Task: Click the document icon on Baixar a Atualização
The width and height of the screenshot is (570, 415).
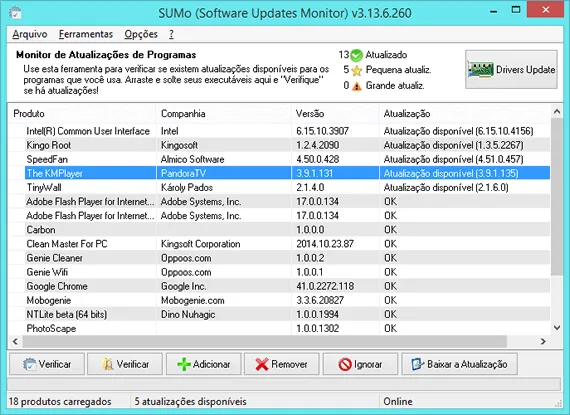Action: coord(418,364)
